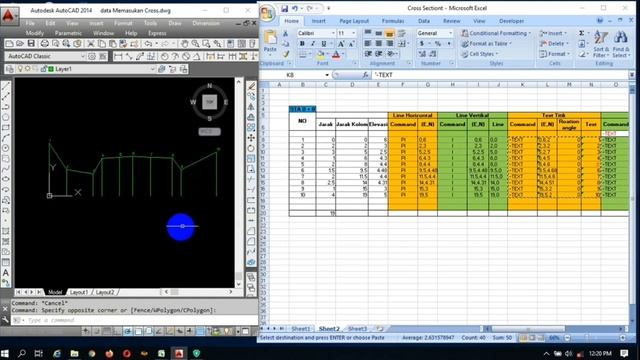
Task: Open Conditional Formatting dropdown
Action: pyautogui.click(x=496, y=33)
